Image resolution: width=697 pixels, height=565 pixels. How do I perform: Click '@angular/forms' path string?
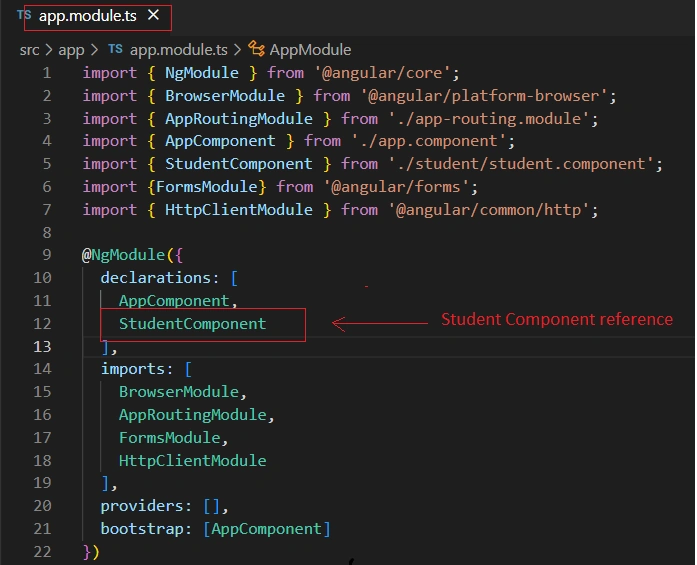coord(396,187)
